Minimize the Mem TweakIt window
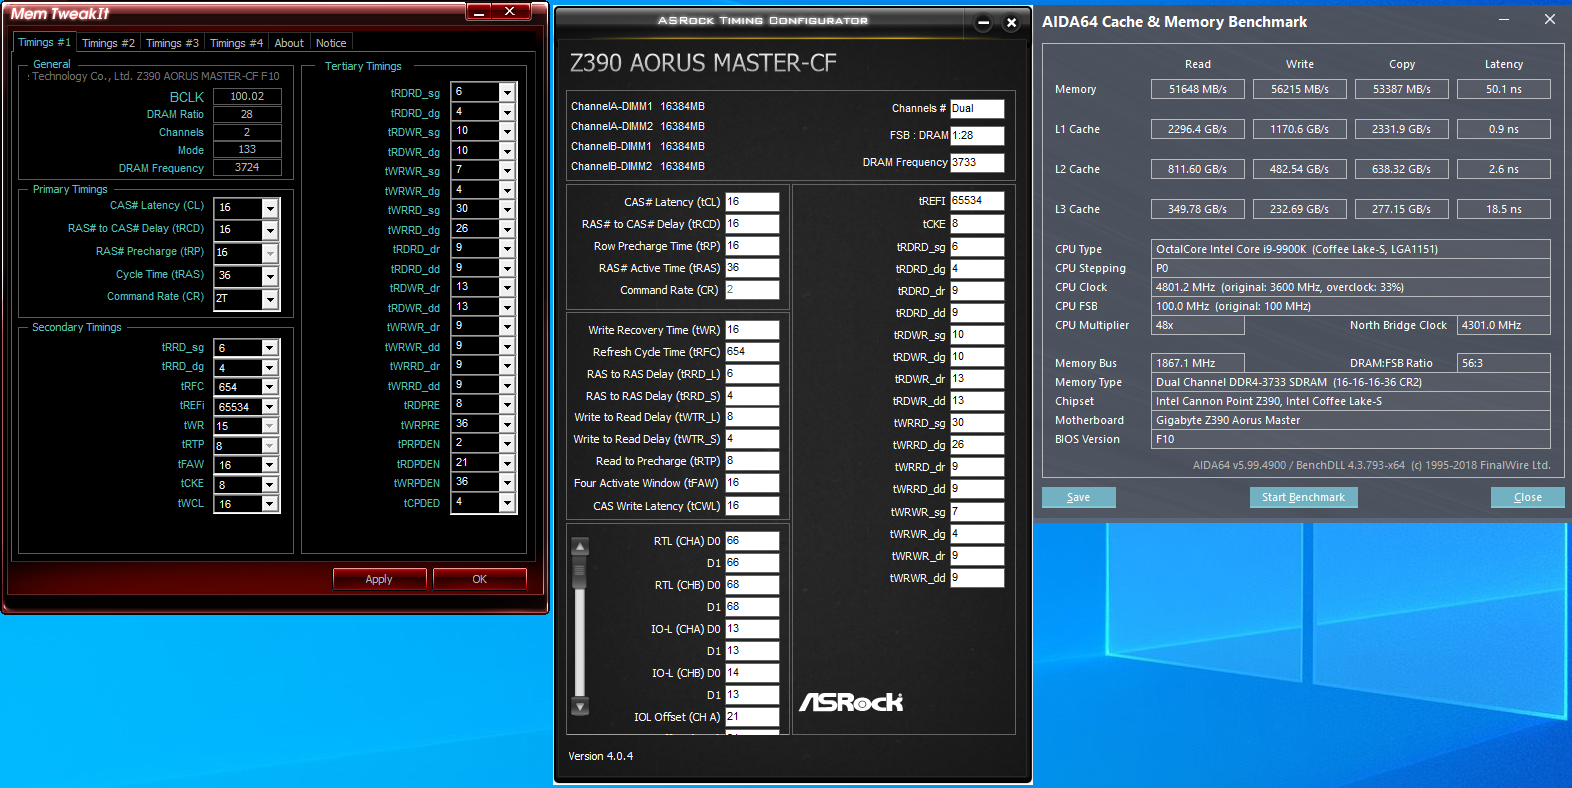Screen dimensions: 1572x788 479,12
